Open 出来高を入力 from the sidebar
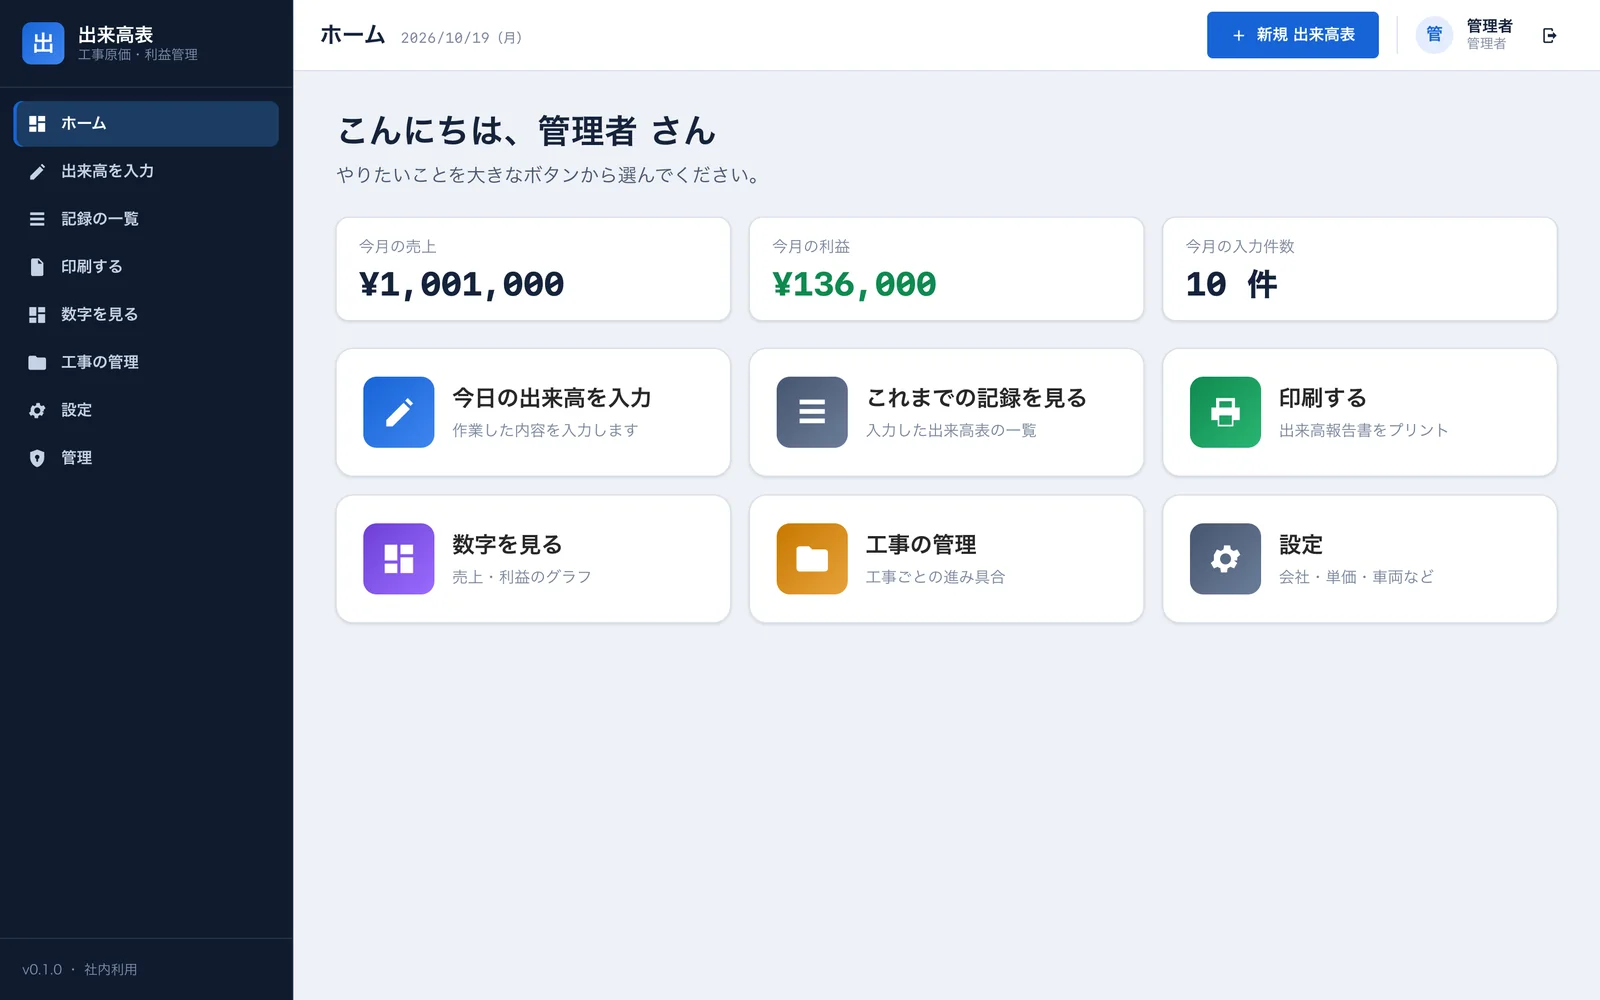This screenshot has width=1600, height=1000. pos(146,172)
